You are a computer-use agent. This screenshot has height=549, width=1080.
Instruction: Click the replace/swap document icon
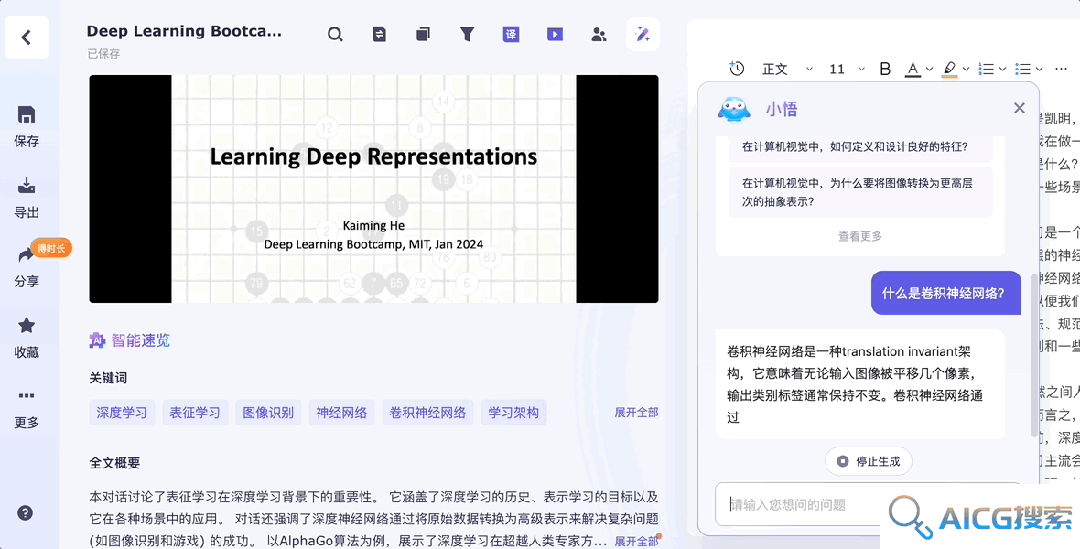point(379,34)
